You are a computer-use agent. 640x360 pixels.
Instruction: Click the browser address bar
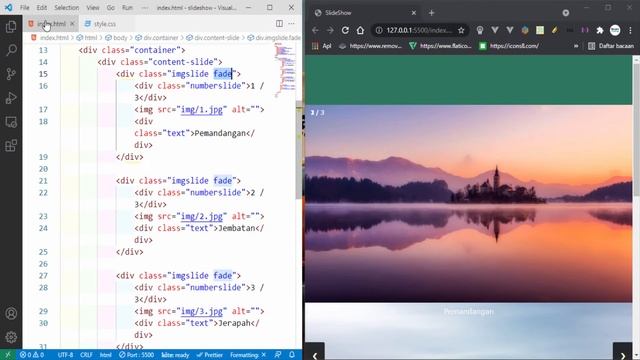(x=419, y=30)
